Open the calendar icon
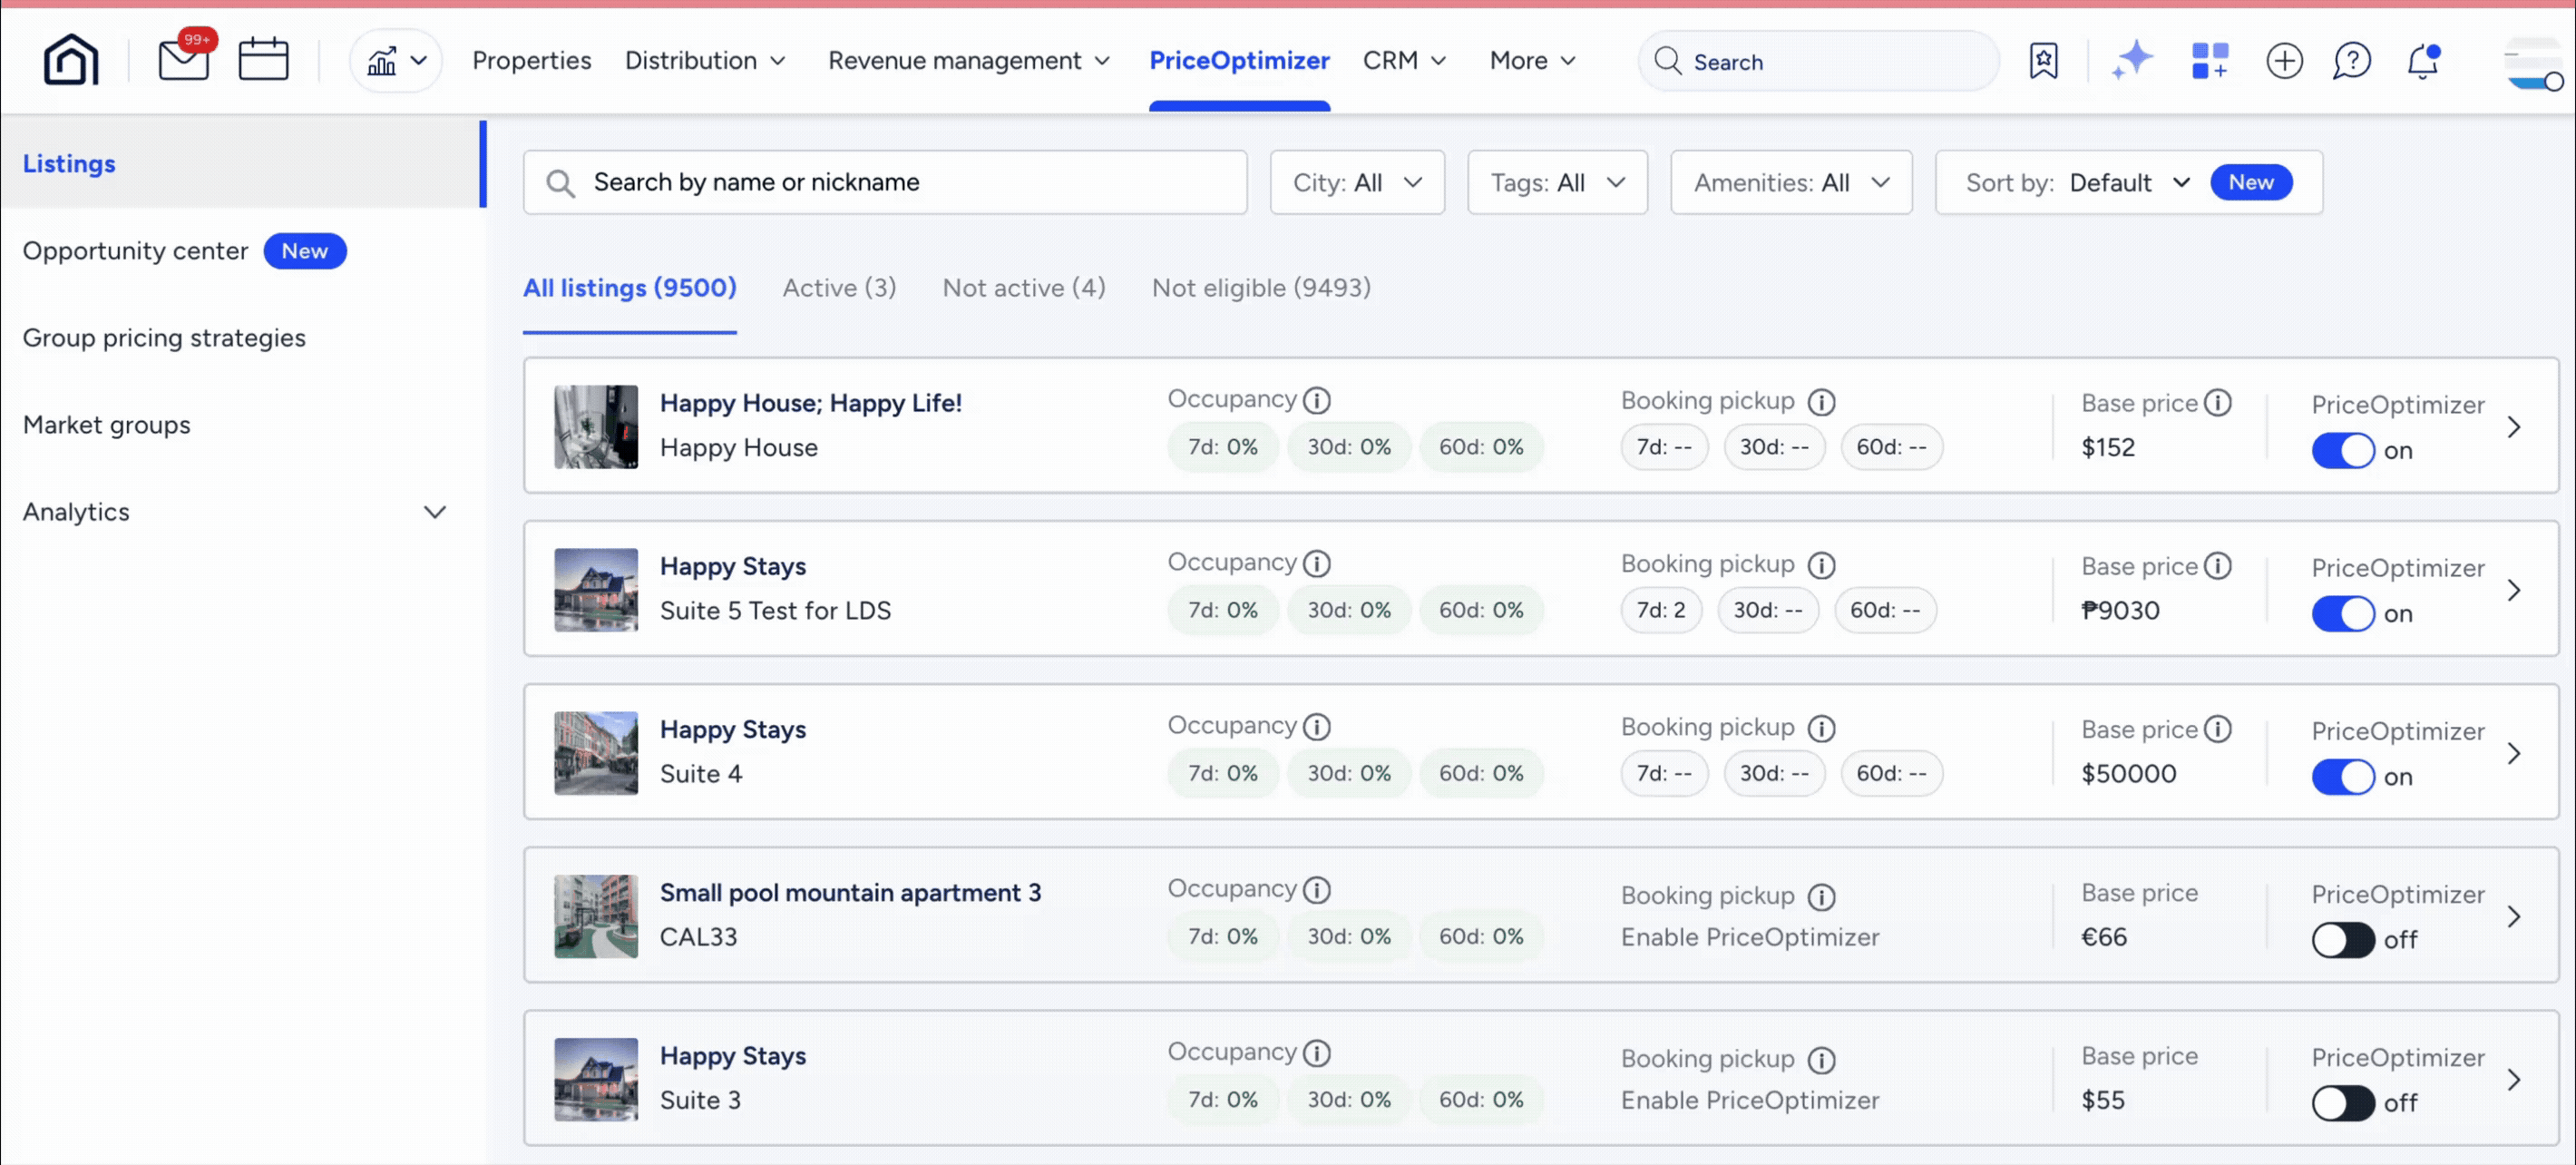Image resolution: width=2576 pixels, height=1165 pixels. coord(263,60)
